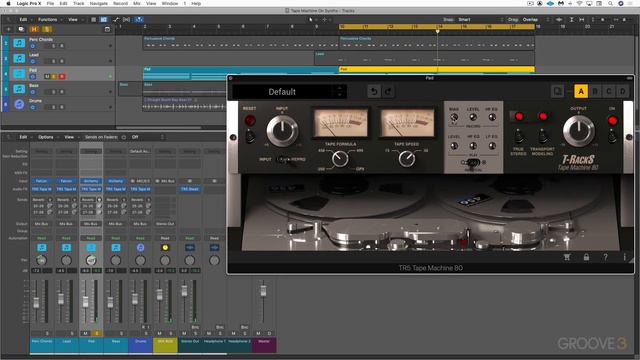Click the Alchemy instrument slot on Pad channel

[x=91, y=181]
